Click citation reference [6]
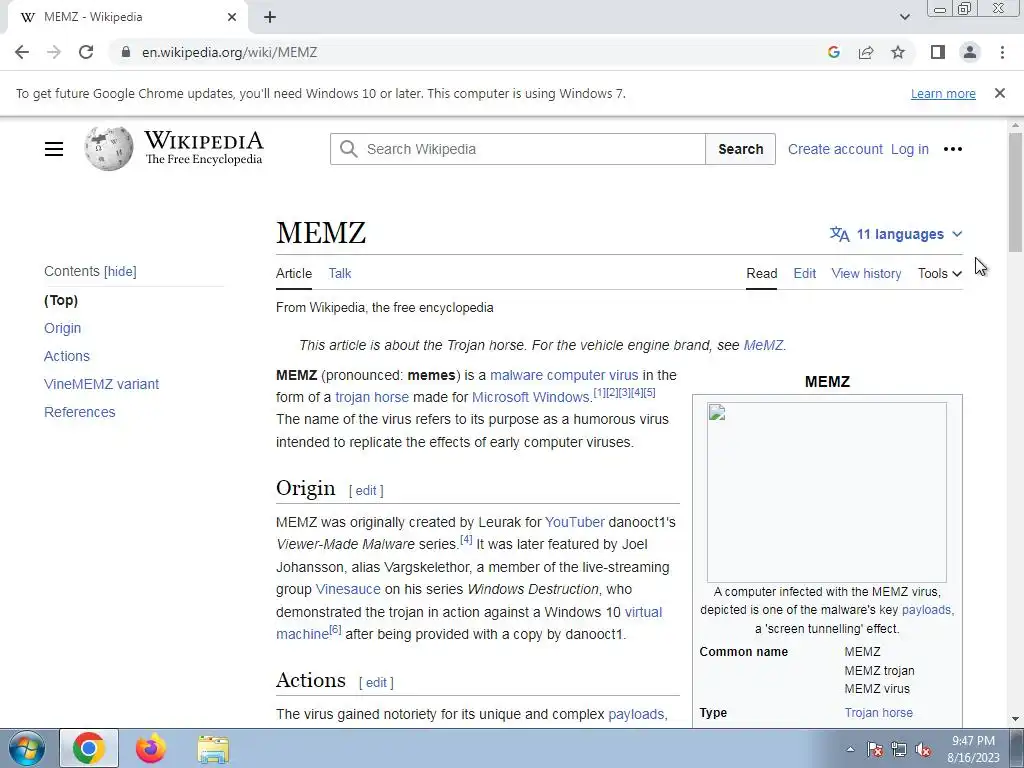1024x768 pixels. pyautogui.click(x=335, y=630)
